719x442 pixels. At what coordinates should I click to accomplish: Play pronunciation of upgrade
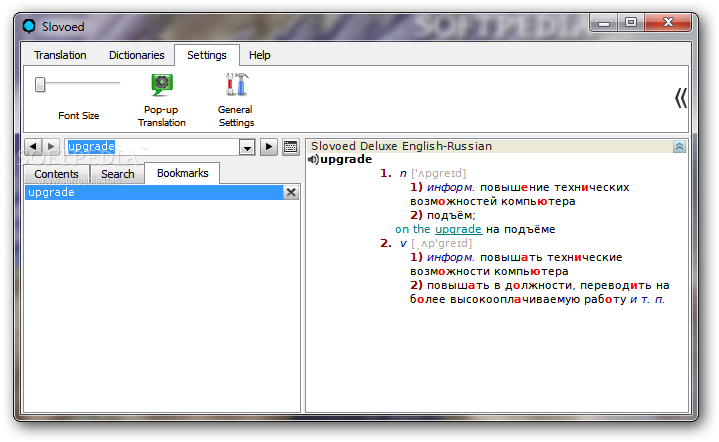pyautogui.click(x=313, y=160)
